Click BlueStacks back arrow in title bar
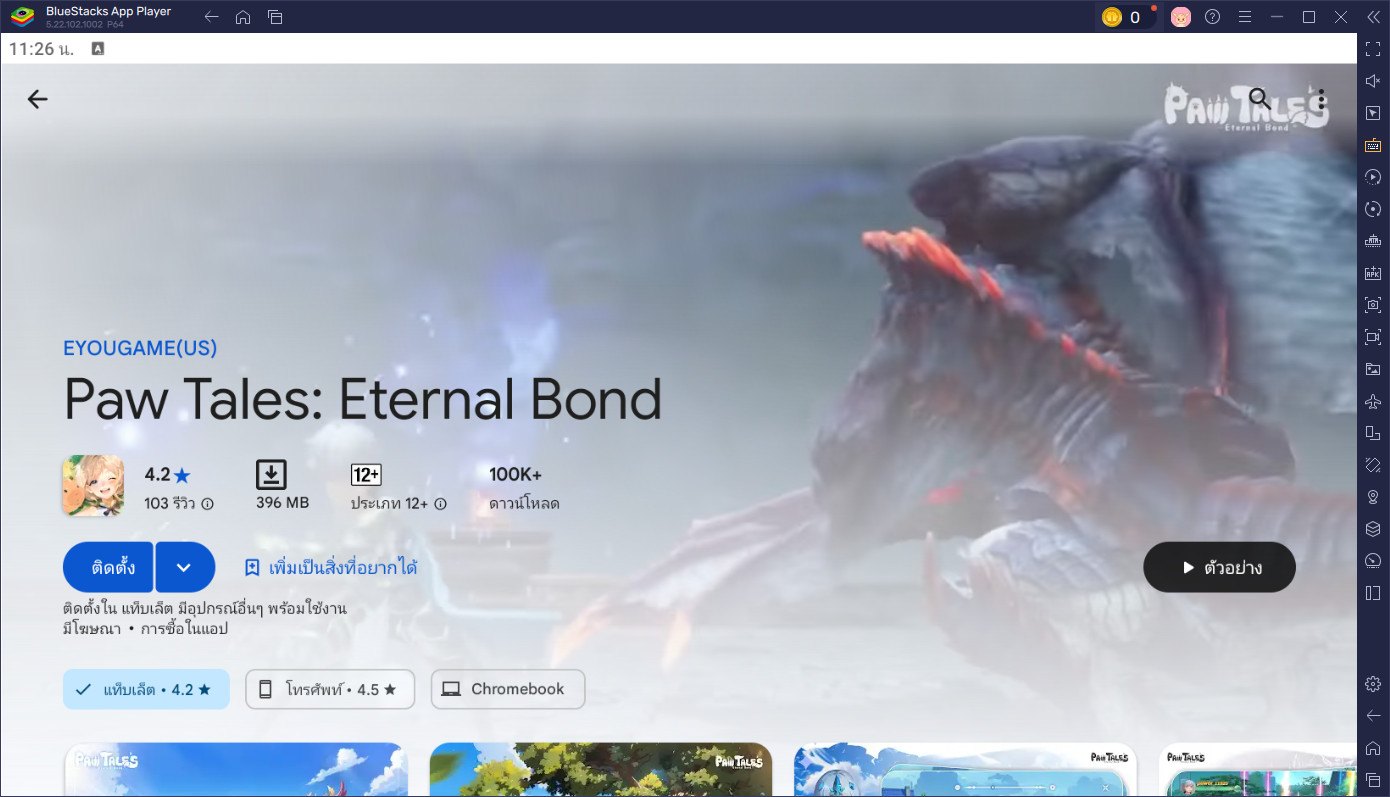The image size is (1390, 797). coord(211,17)
